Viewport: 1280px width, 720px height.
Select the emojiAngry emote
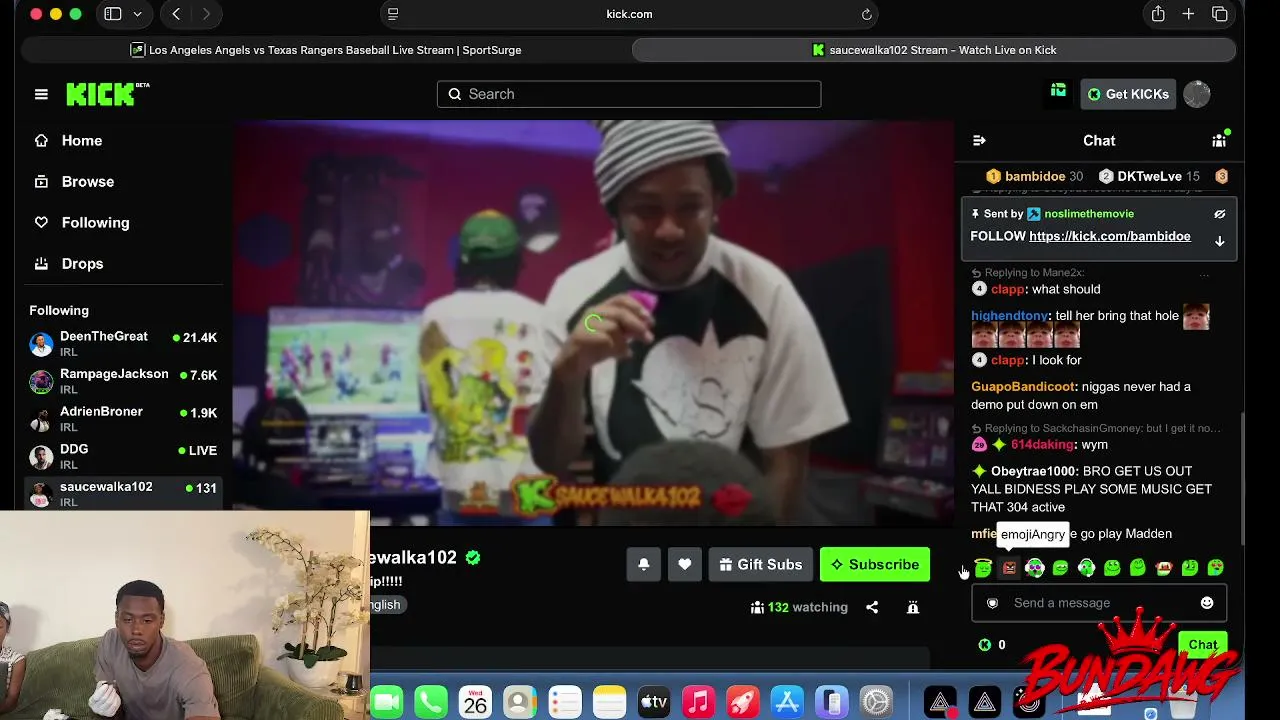click(x=1009, y=568)
